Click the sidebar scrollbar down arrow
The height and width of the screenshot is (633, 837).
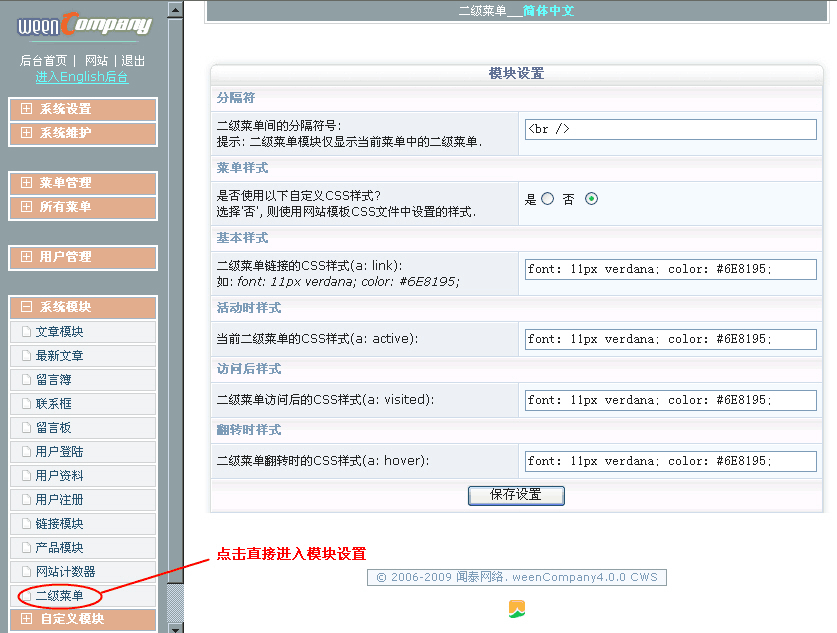coord(175,628)
